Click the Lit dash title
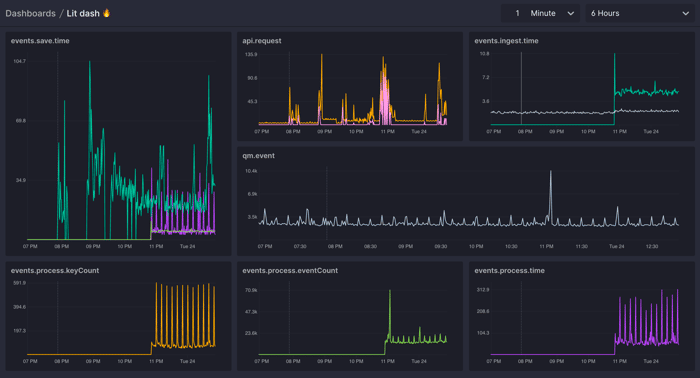The height and width of the screenshot is (378, 700). [x=83, y=13]
